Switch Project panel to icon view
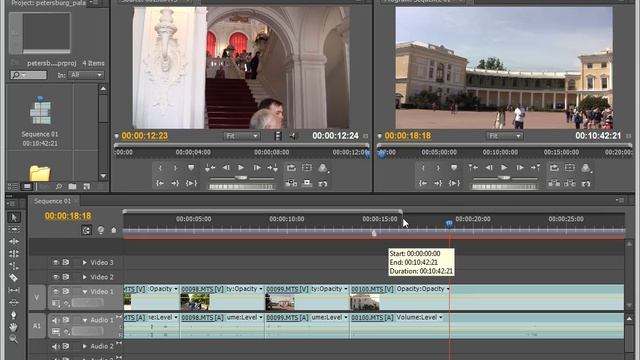This screenshot has width=640, height=360. [27, 187]
